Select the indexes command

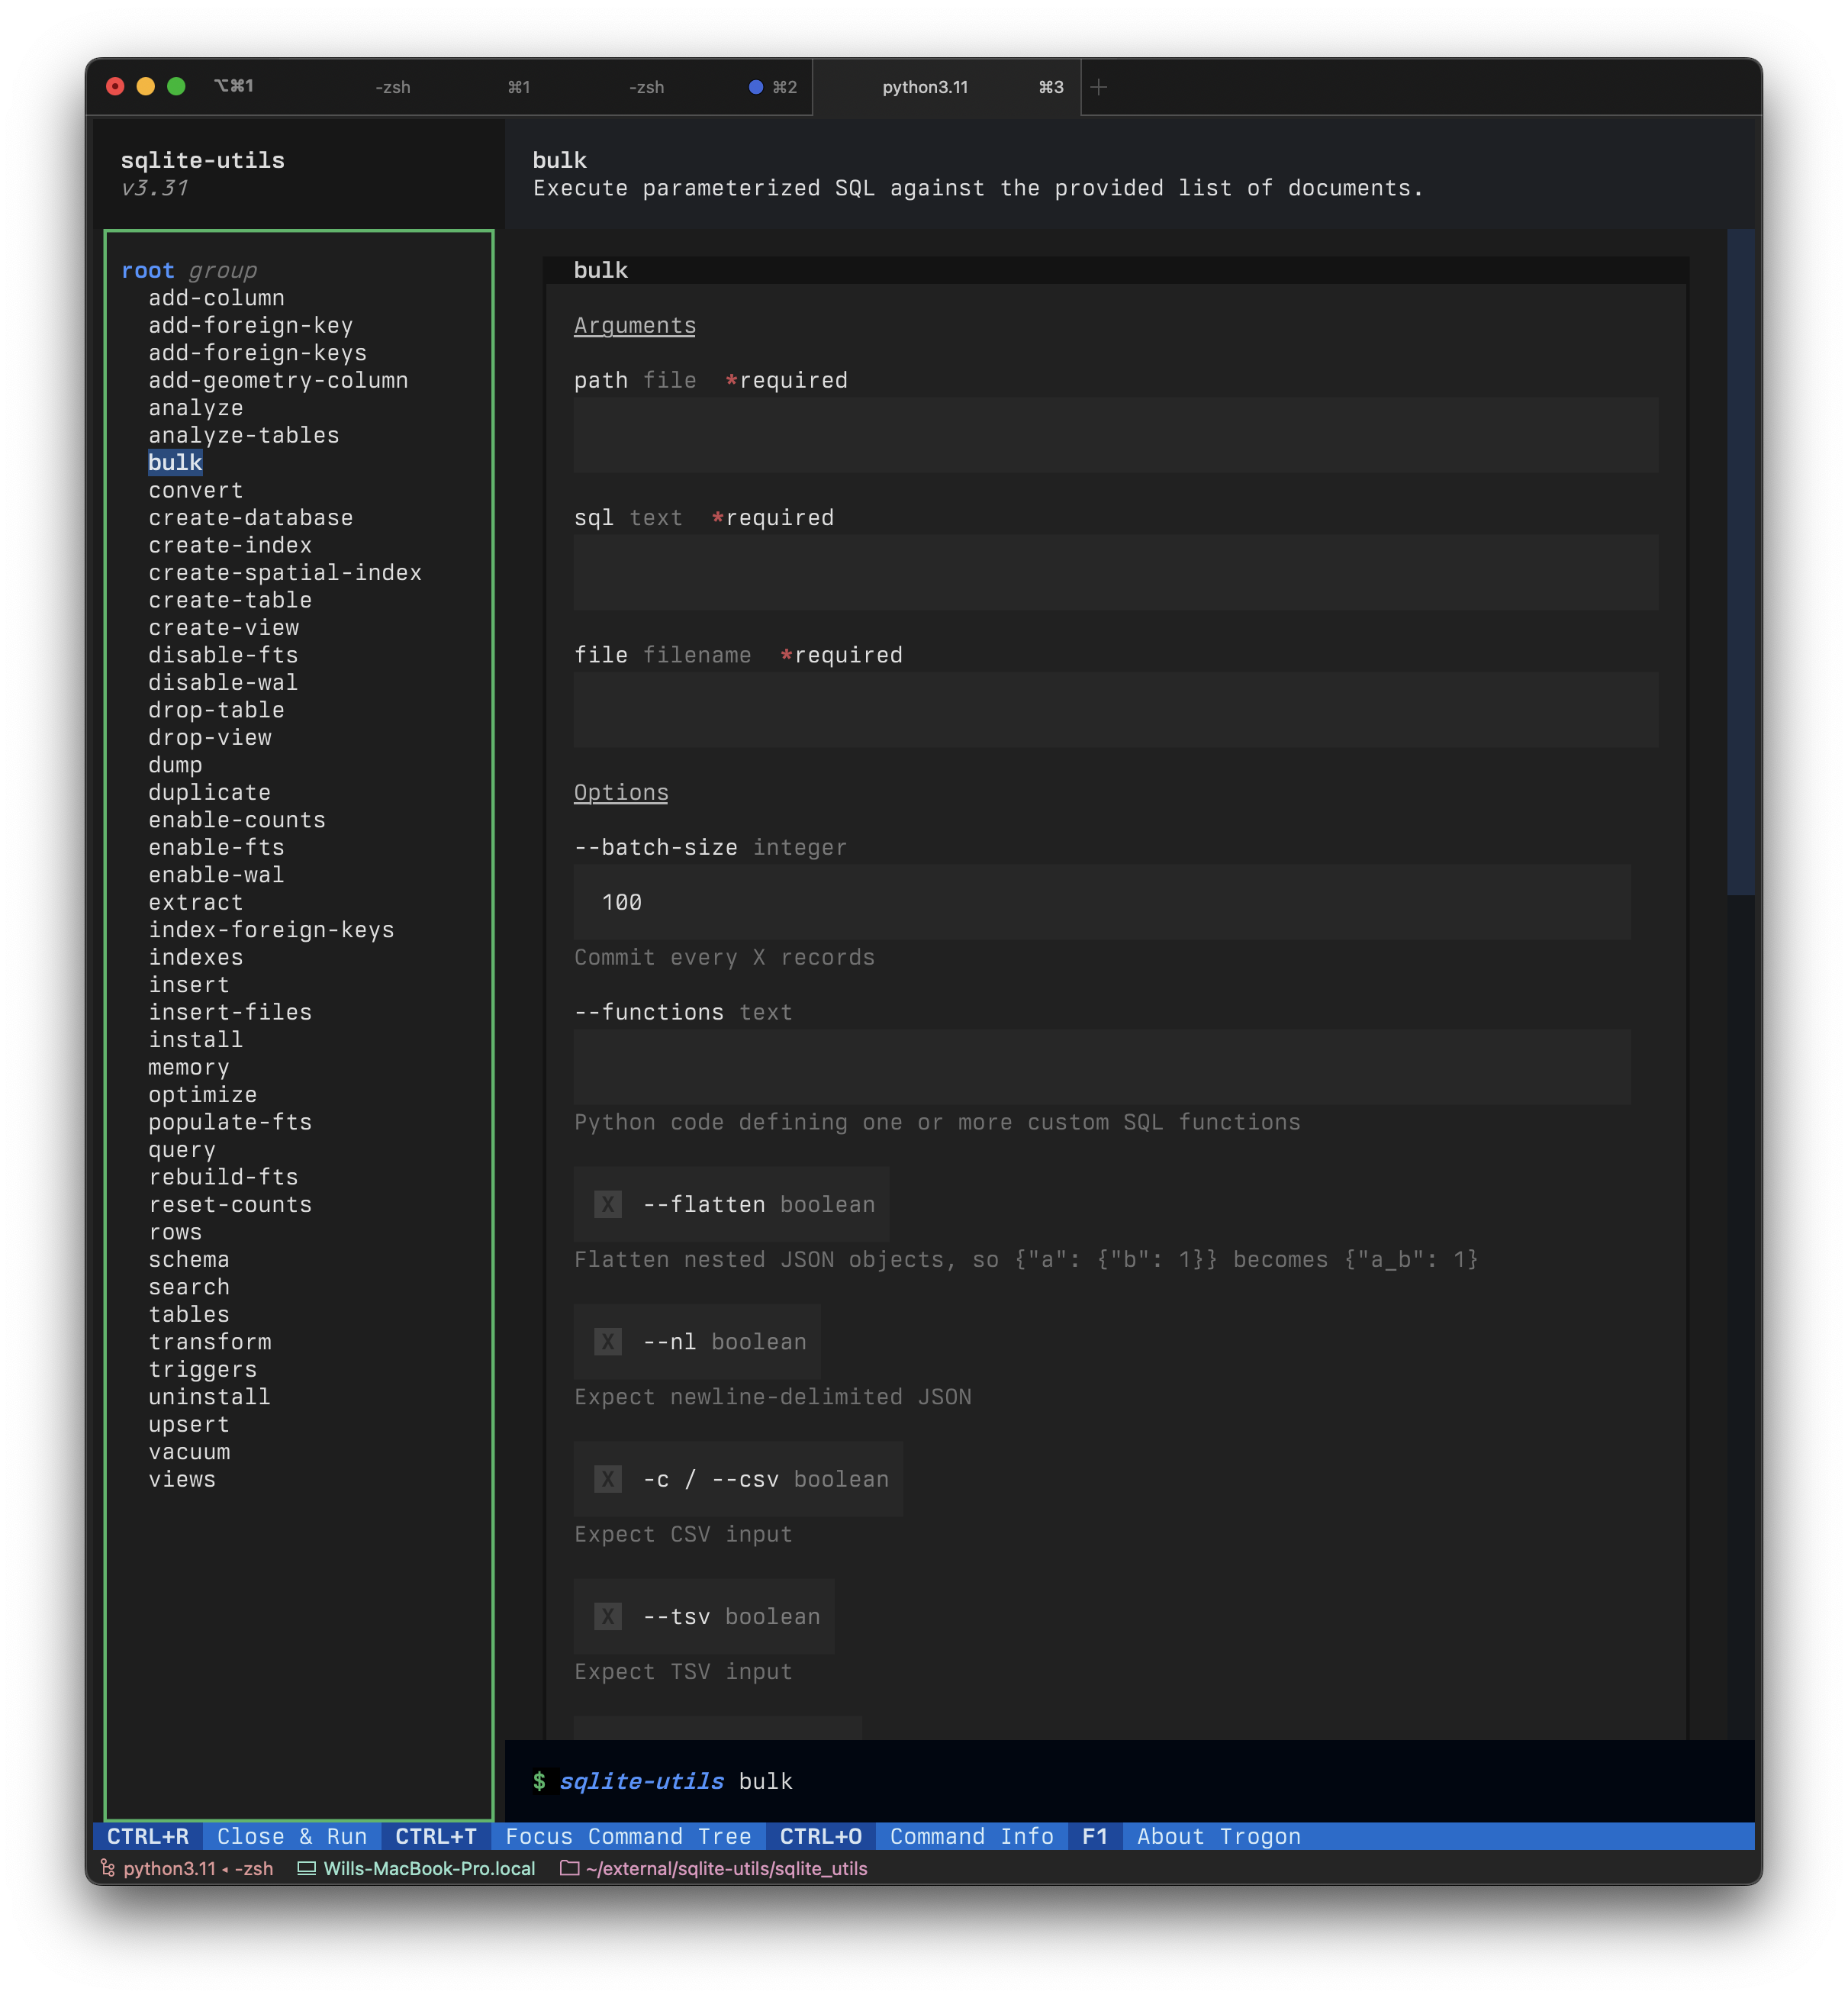[x=195, y=958]
